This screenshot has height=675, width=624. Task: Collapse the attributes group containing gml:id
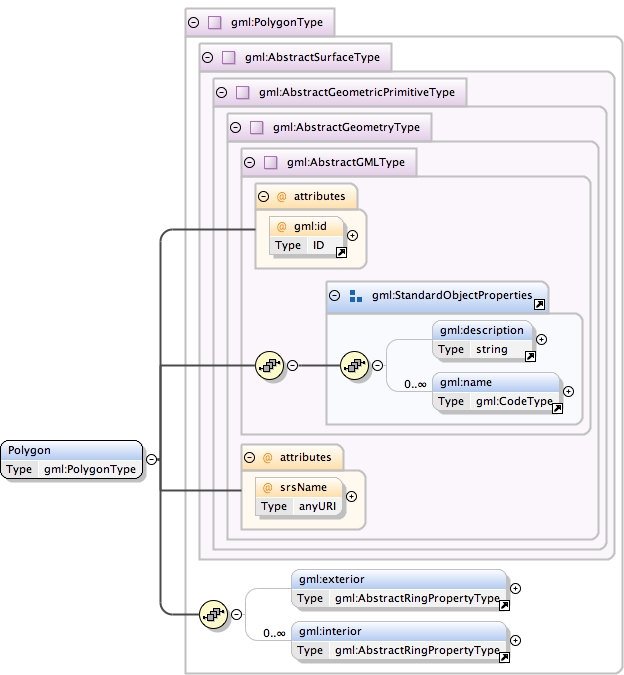coord(263,197)
